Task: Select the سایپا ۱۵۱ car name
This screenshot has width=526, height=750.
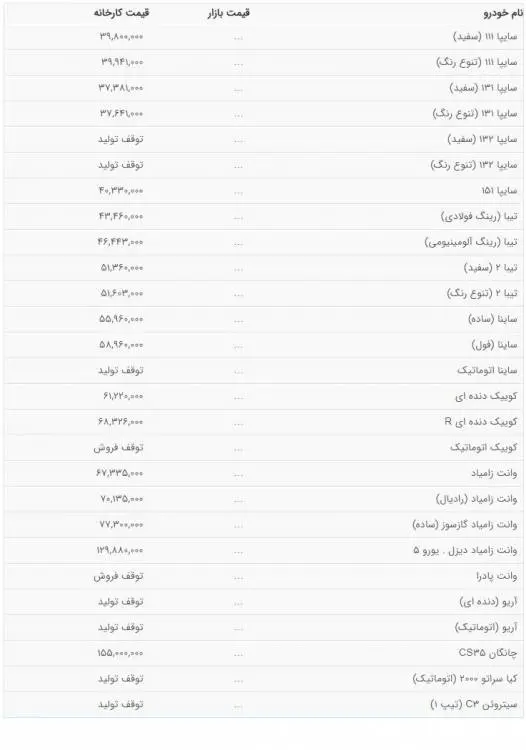Action: (499, 191)
